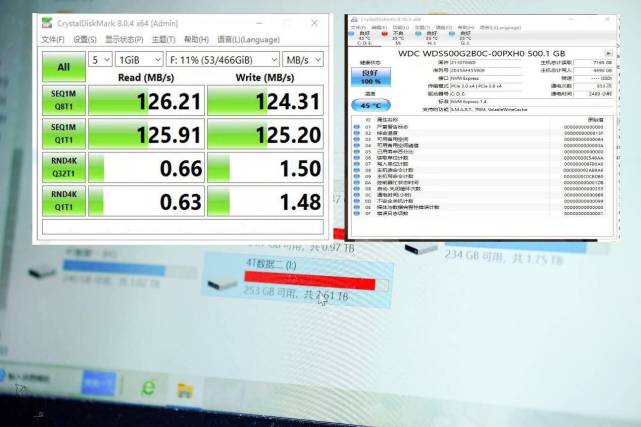The width and height of the screenshot is (641, 427).
Task: Run the SEQ1M Q8T1 test
Action: point(64,100)
